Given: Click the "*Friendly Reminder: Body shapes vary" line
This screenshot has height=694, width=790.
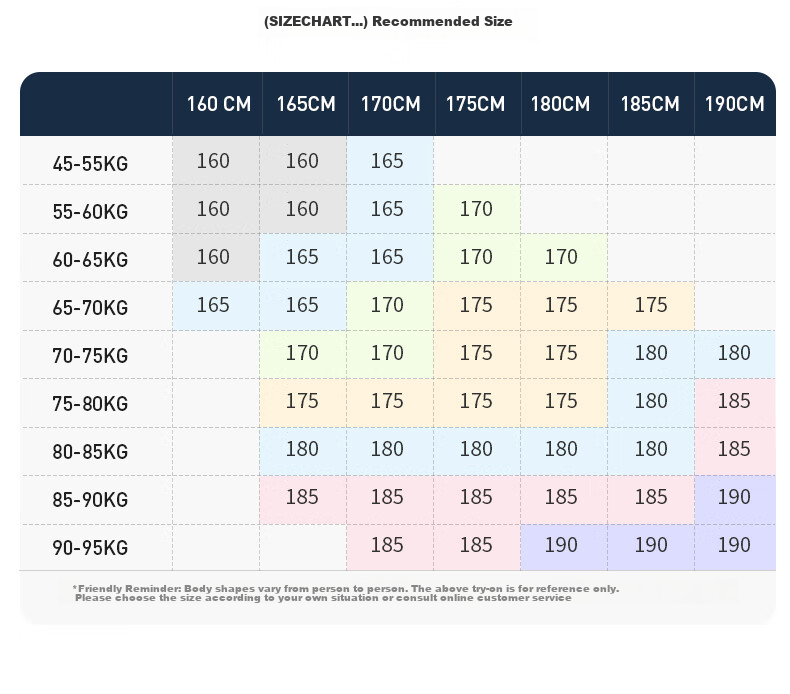Looking at the screenshot, I should pos(346,589).
